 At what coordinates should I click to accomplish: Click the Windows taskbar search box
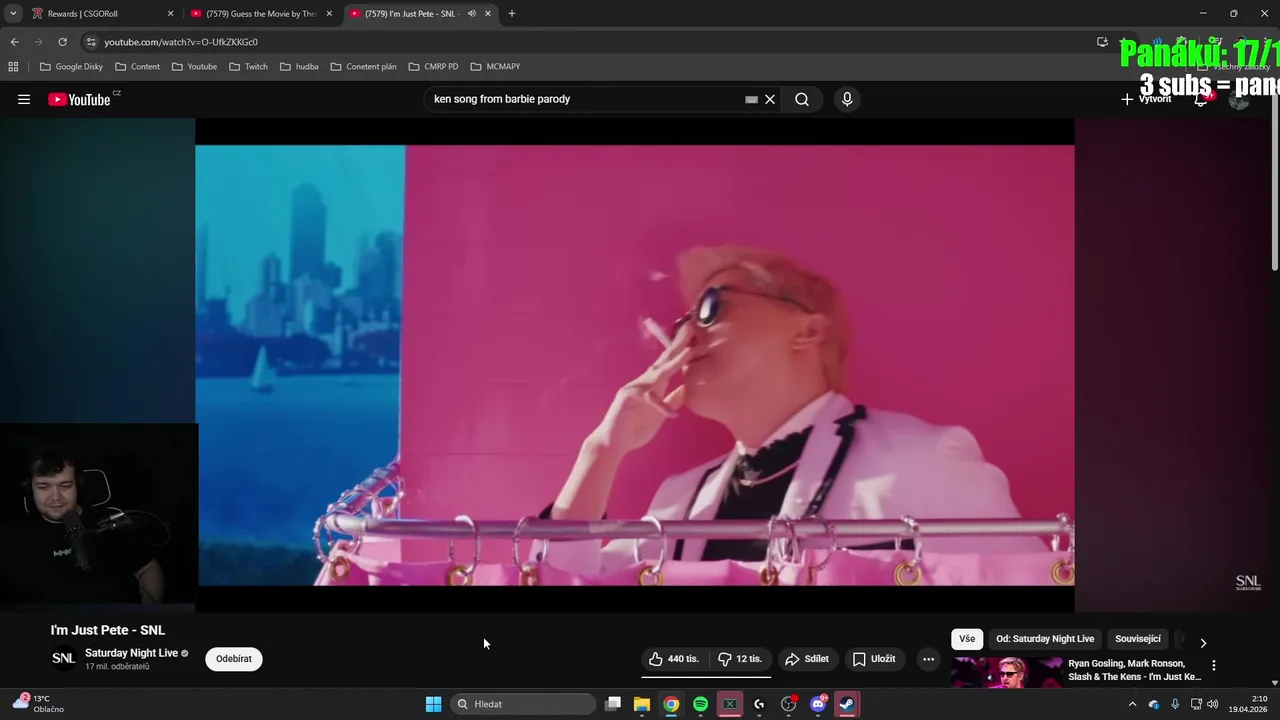[x=523, y=704]
